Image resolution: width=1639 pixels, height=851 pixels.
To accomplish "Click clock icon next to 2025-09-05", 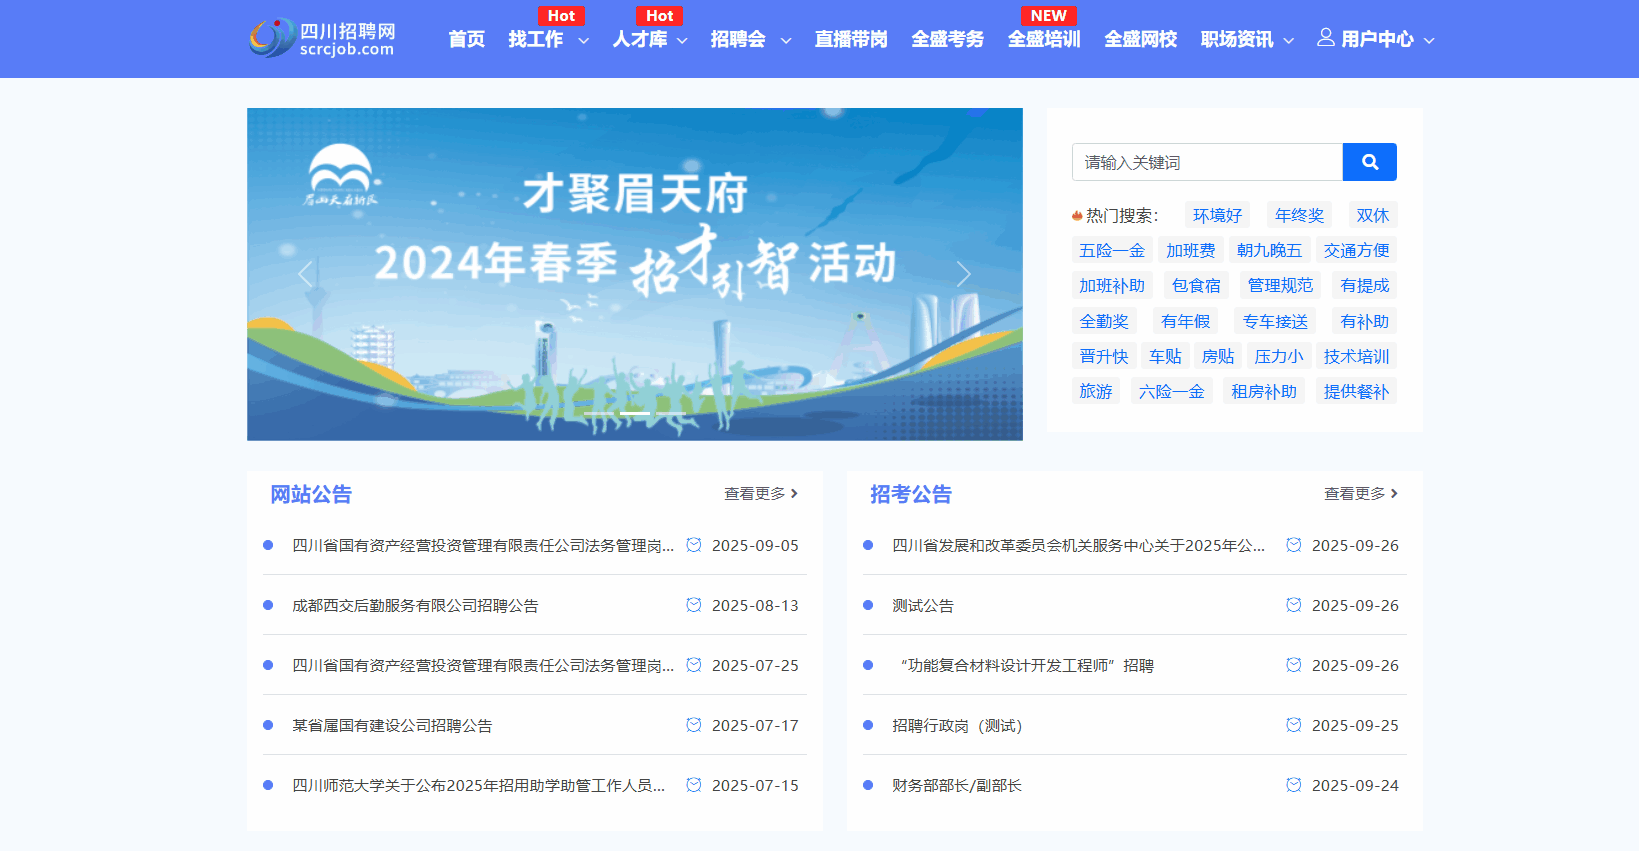I will (694, 545).
